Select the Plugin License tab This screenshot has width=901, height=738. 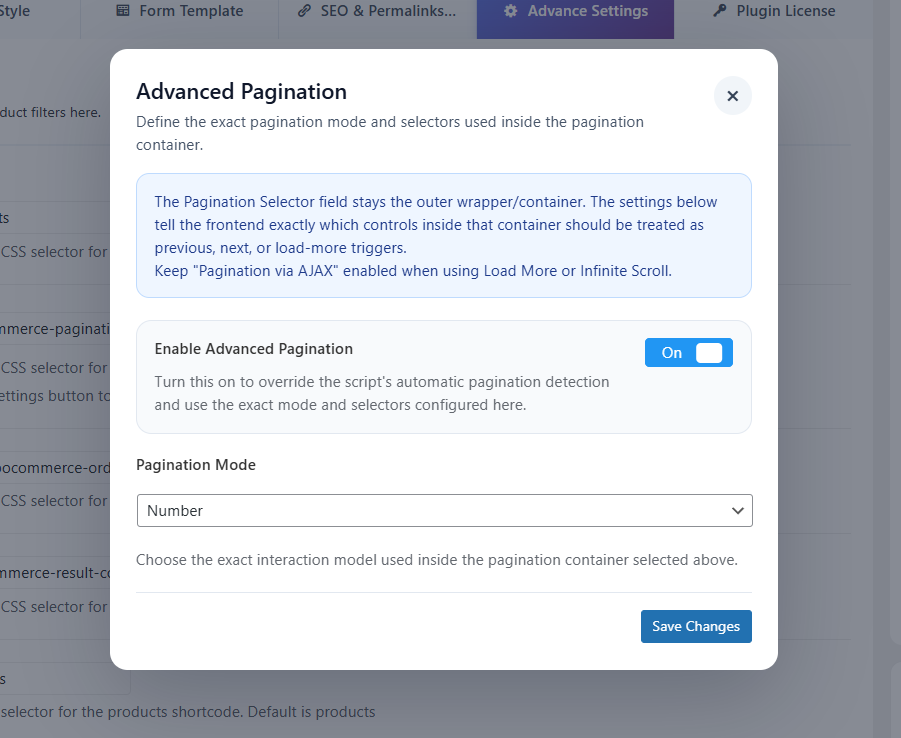point(785,11)
